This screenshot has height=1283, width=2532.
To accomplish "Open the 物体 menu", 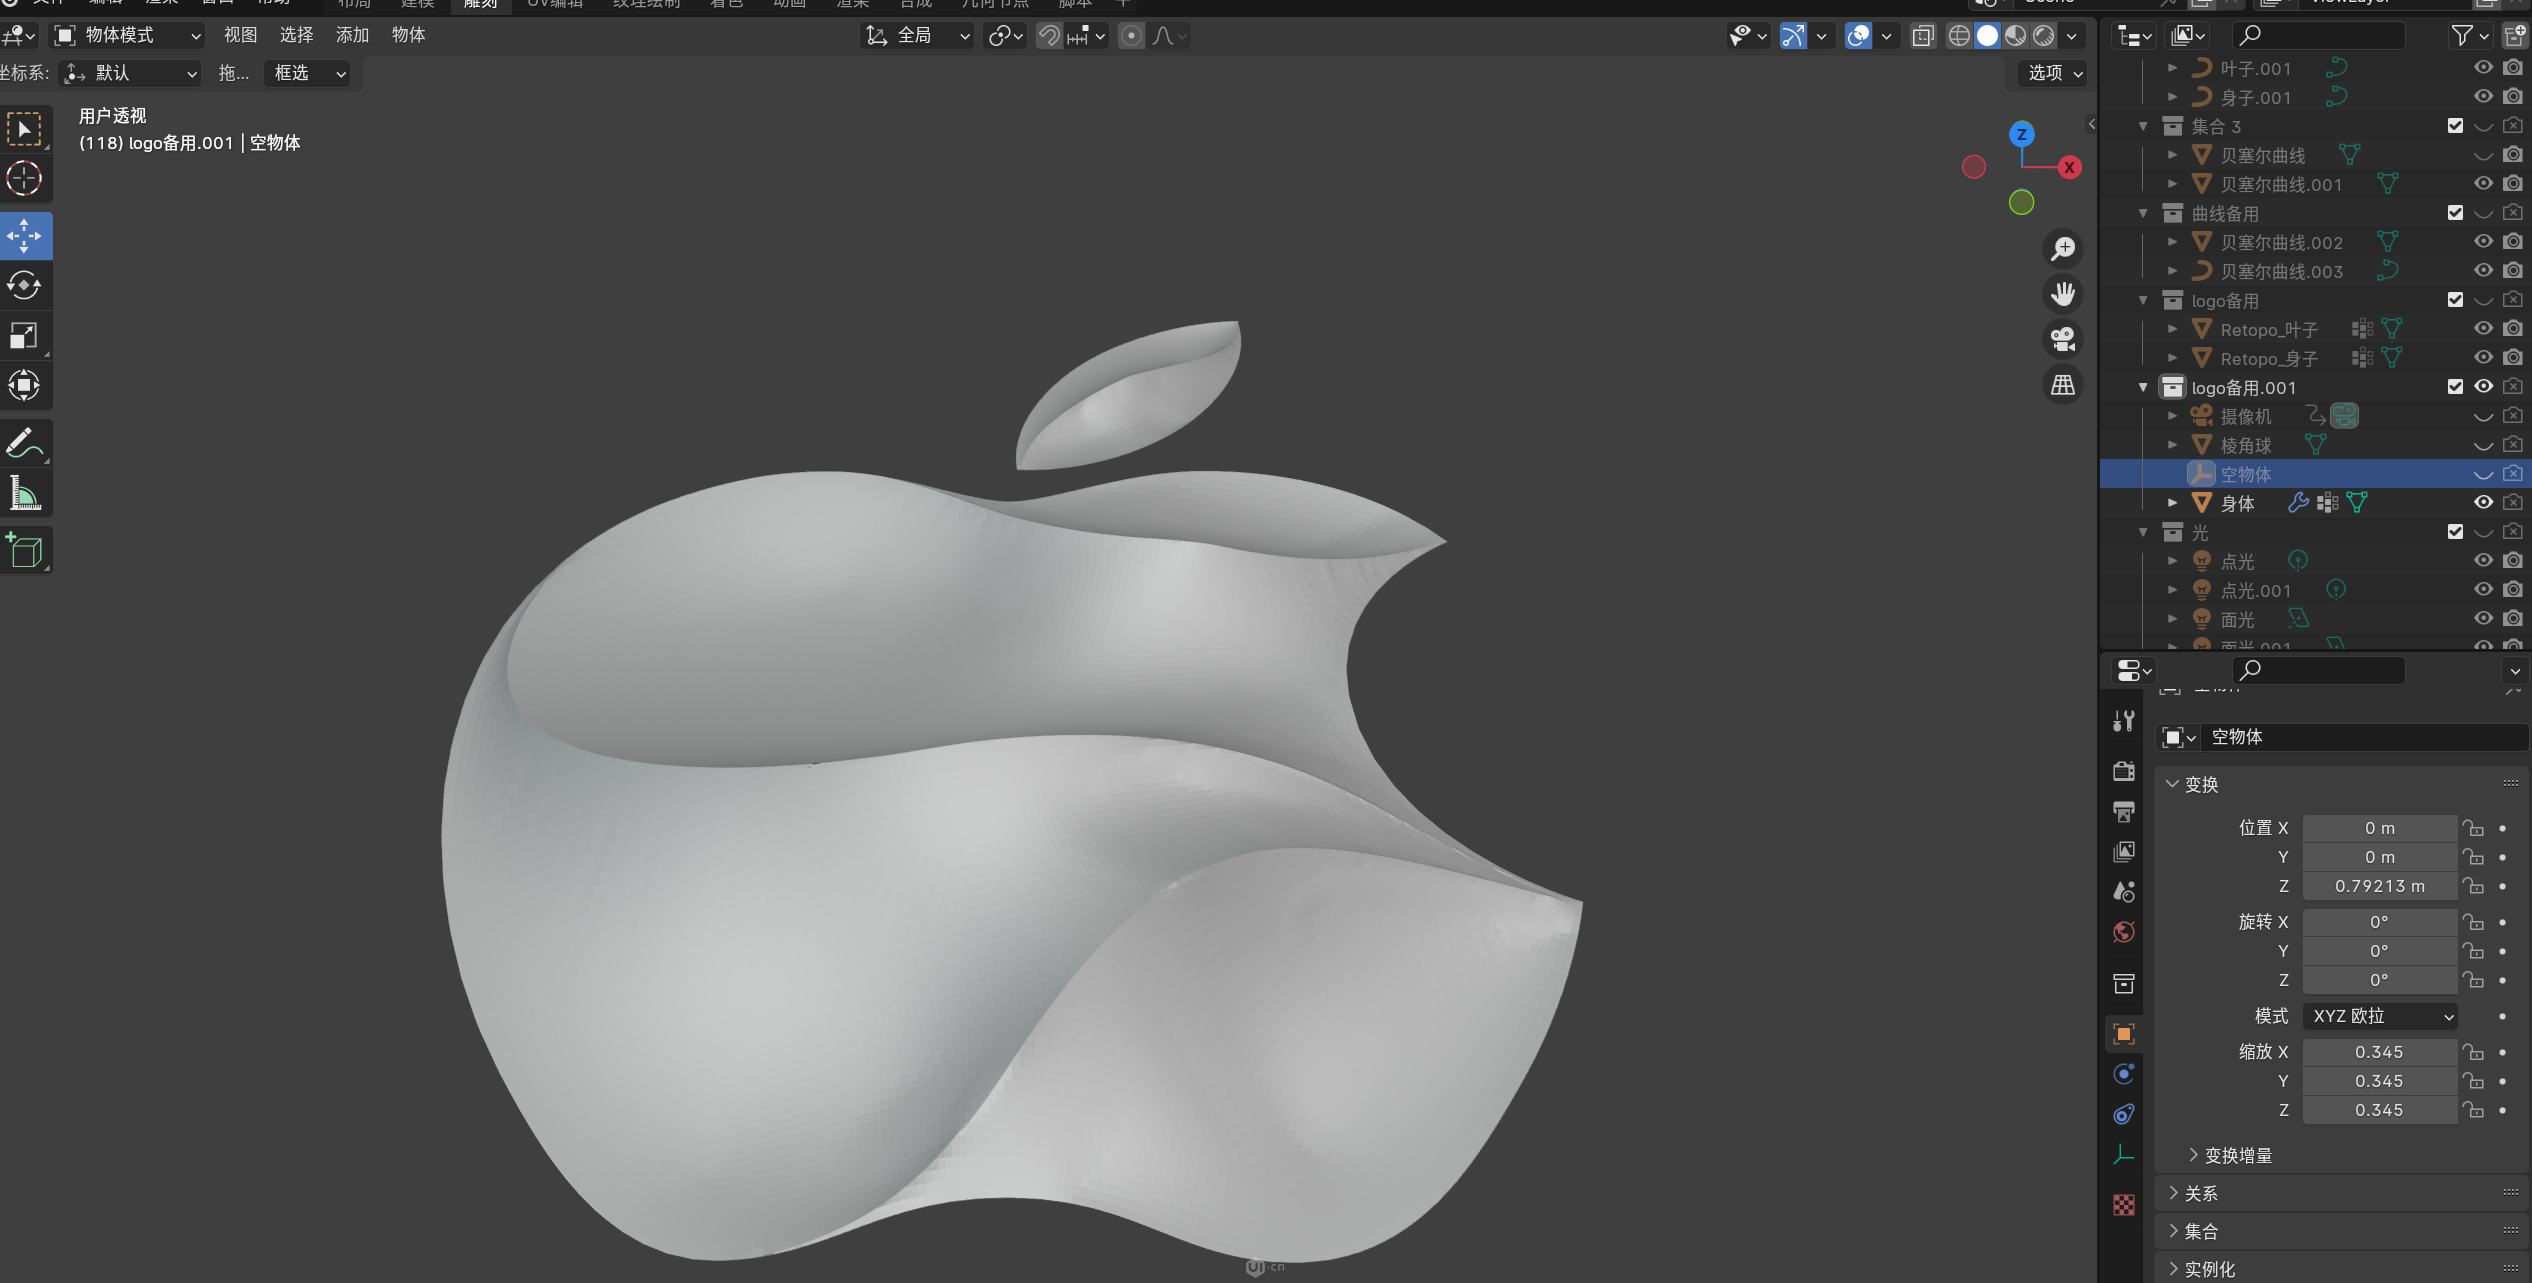I will (408, 36).
